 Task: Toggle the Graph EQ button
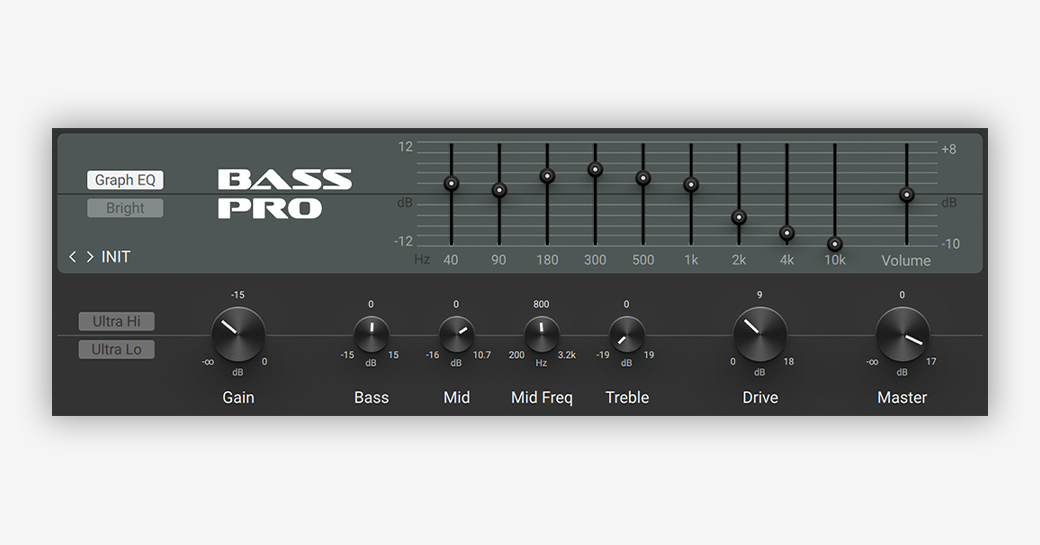point(125,180)
